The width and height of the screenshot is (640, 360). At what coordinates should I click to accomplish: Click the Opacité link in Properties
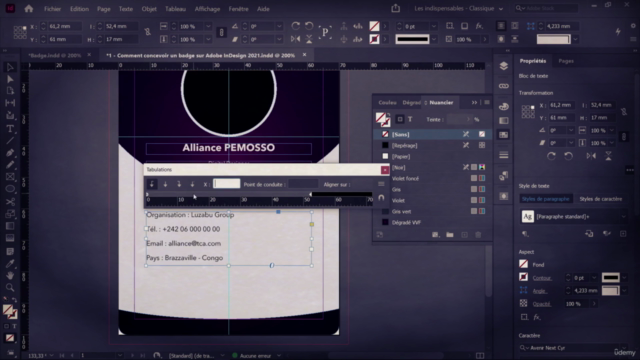542,304
